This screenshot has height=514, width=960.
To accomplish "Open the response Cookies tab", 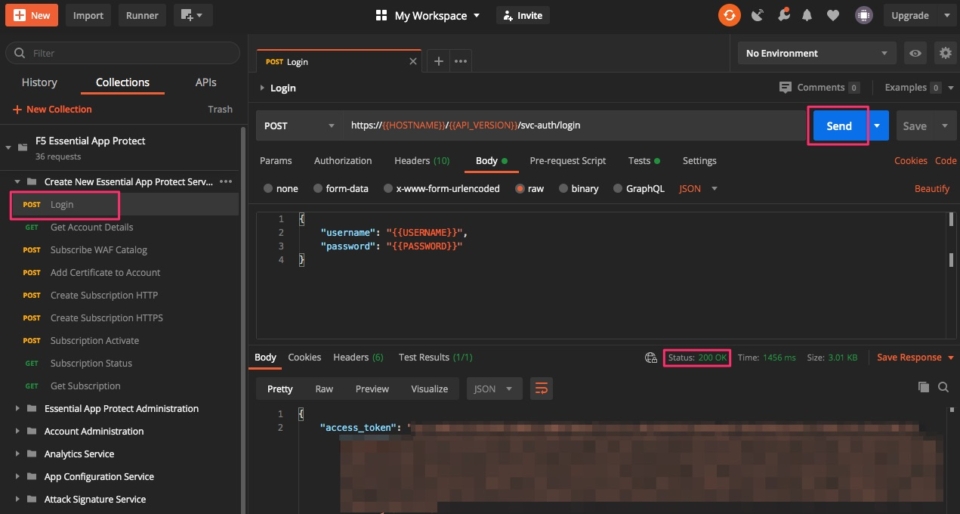I will click(x=304, y=357).
